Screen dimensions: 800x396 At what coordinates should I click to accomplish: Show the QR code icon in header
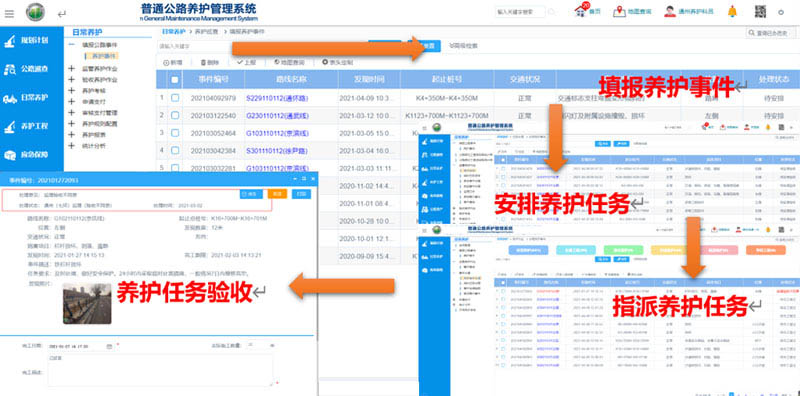(x=760, y=12)
